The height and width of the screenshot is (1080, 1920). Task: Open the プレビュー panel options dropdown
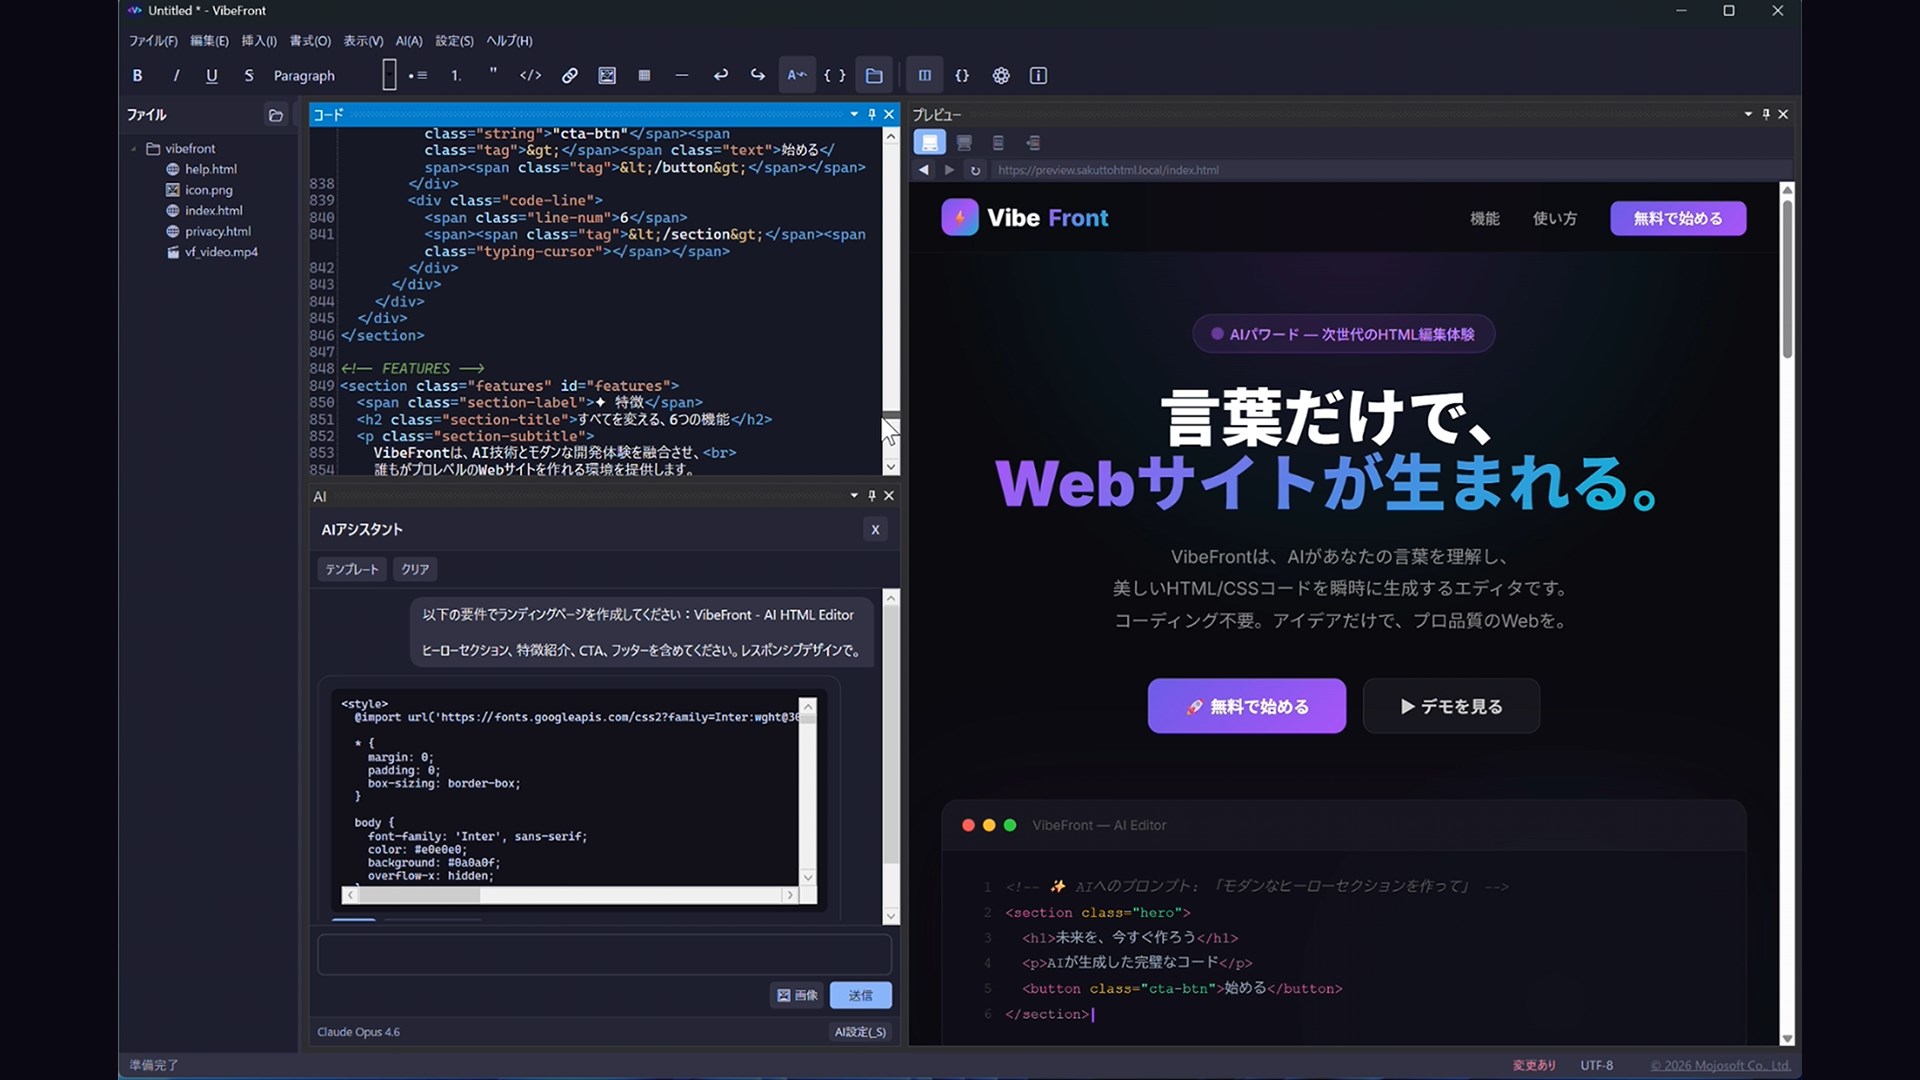(1748, 115)
